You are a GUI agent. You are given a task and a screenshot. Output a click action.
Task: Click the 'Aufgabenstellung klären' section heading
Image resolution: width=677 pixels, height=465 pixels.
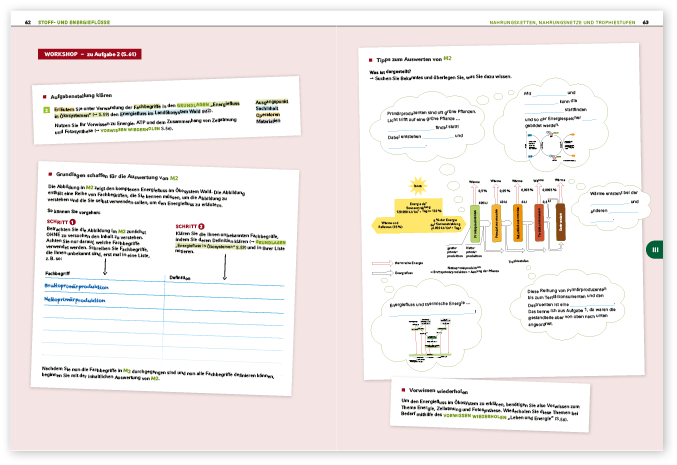pyautogui.click(x=93, y=94)
